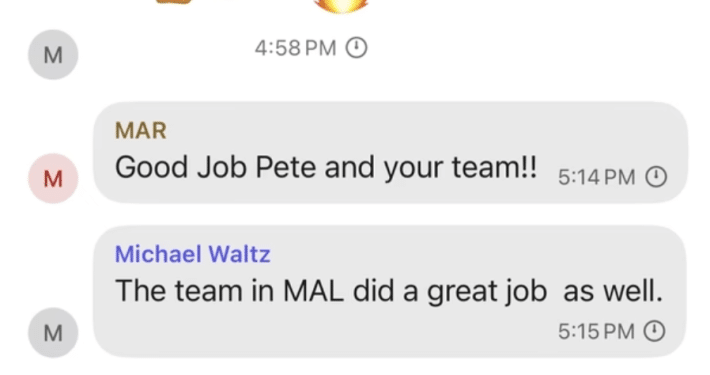
Task: Select the fire emoji reaction at the top
Action: click(x=340, y=5)
